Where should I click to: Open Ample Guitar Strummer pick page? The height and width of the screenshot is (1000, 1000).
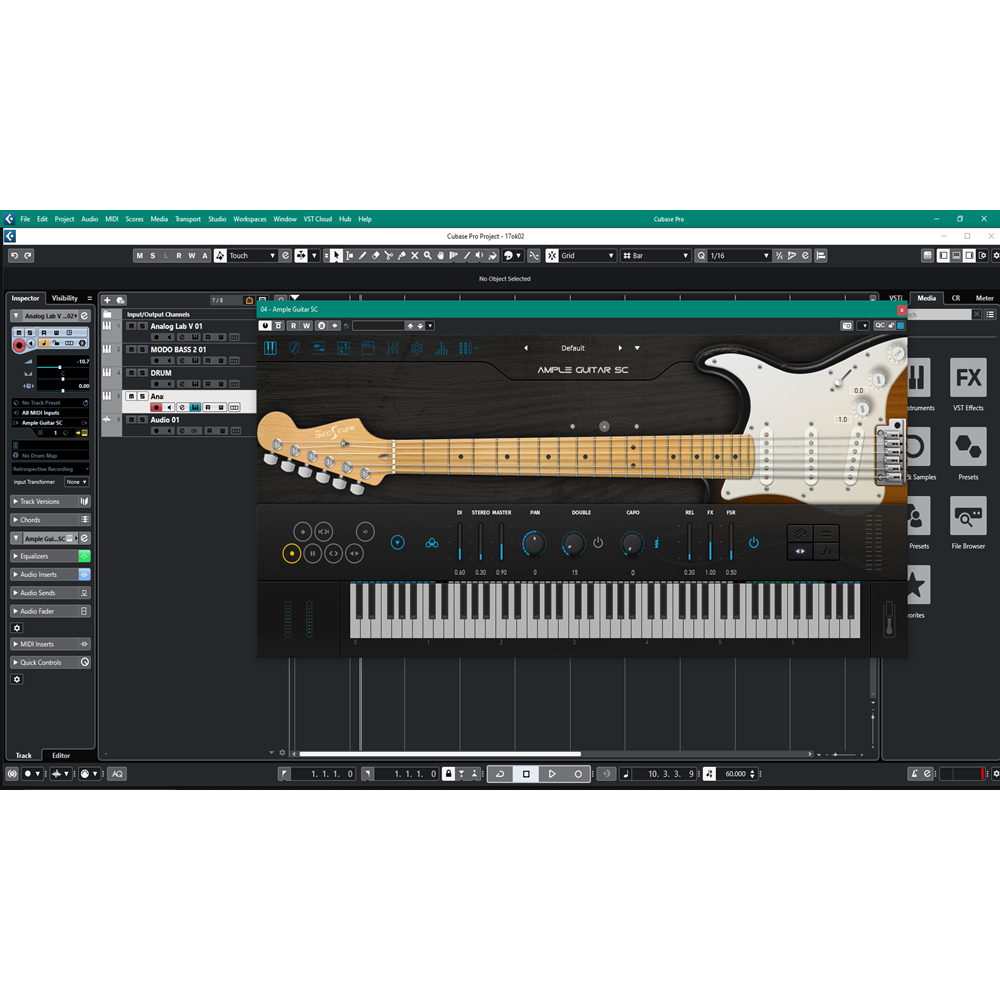[294, 348]
